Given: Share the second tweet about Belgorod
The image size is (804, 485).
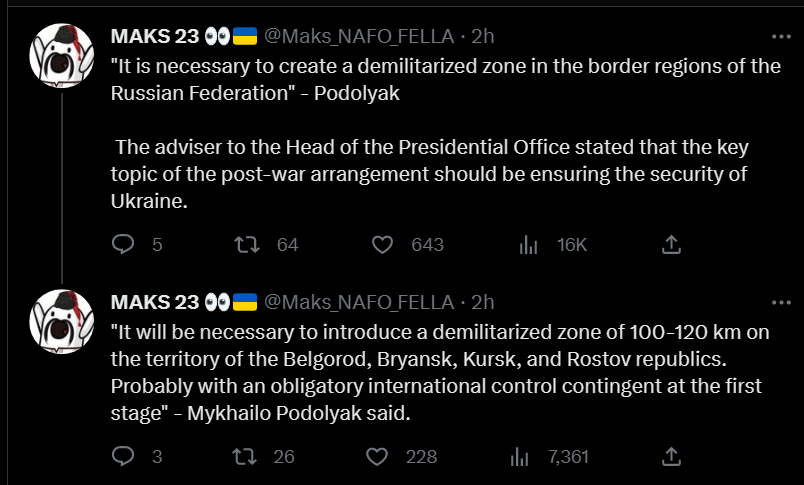Looking at the screenshot, I should pos(672,456).
